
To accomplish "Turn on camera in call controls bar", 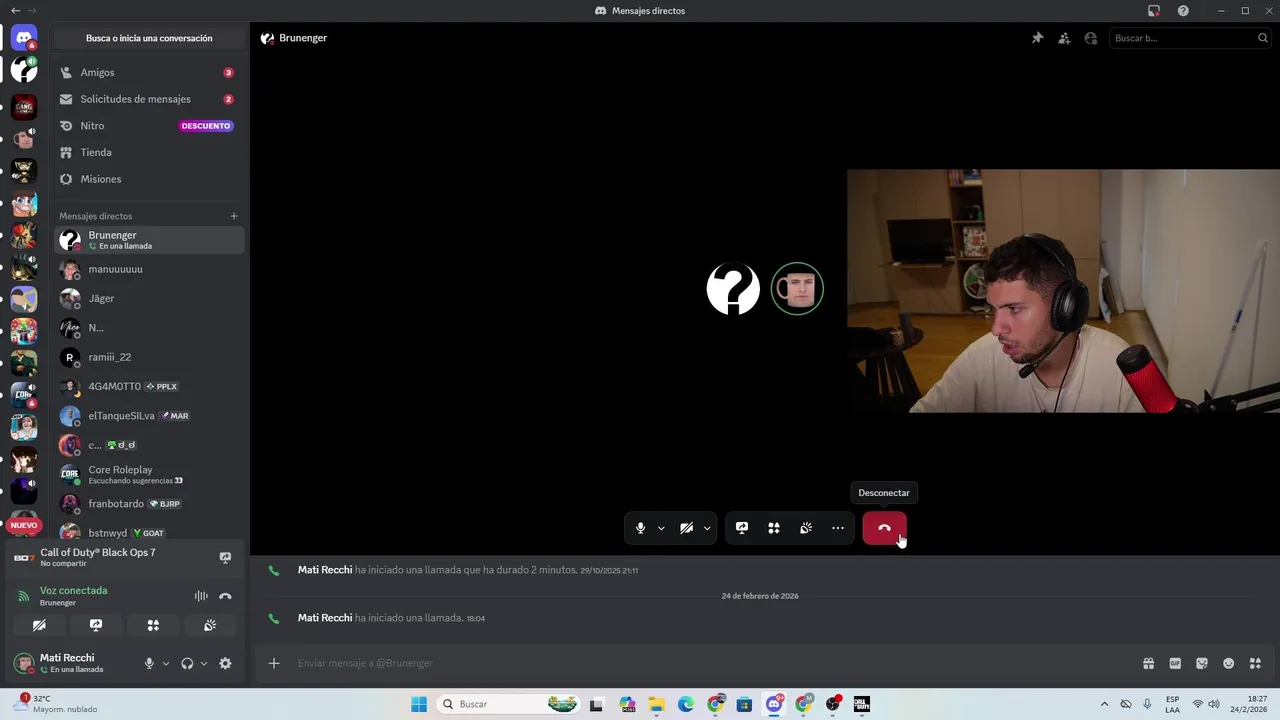I will (686, 528).
